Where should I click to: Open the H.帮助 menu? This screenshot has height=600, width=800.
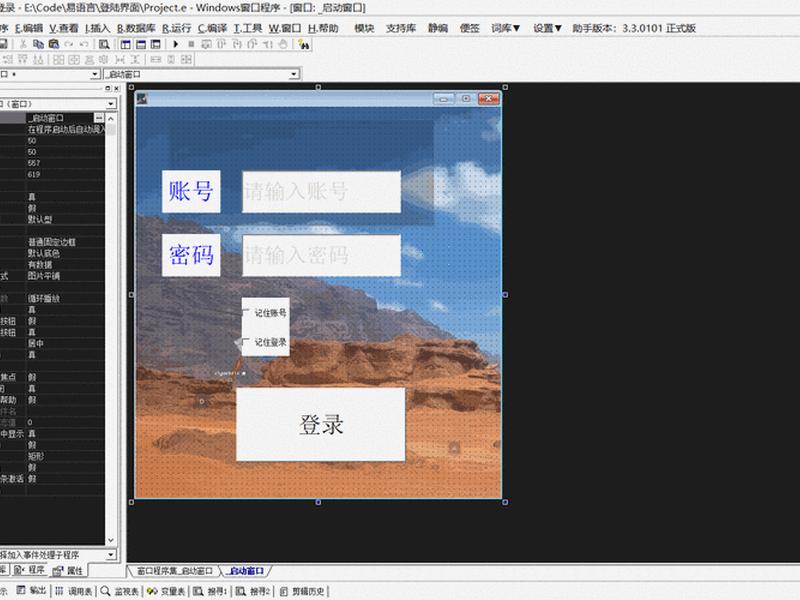323,28
